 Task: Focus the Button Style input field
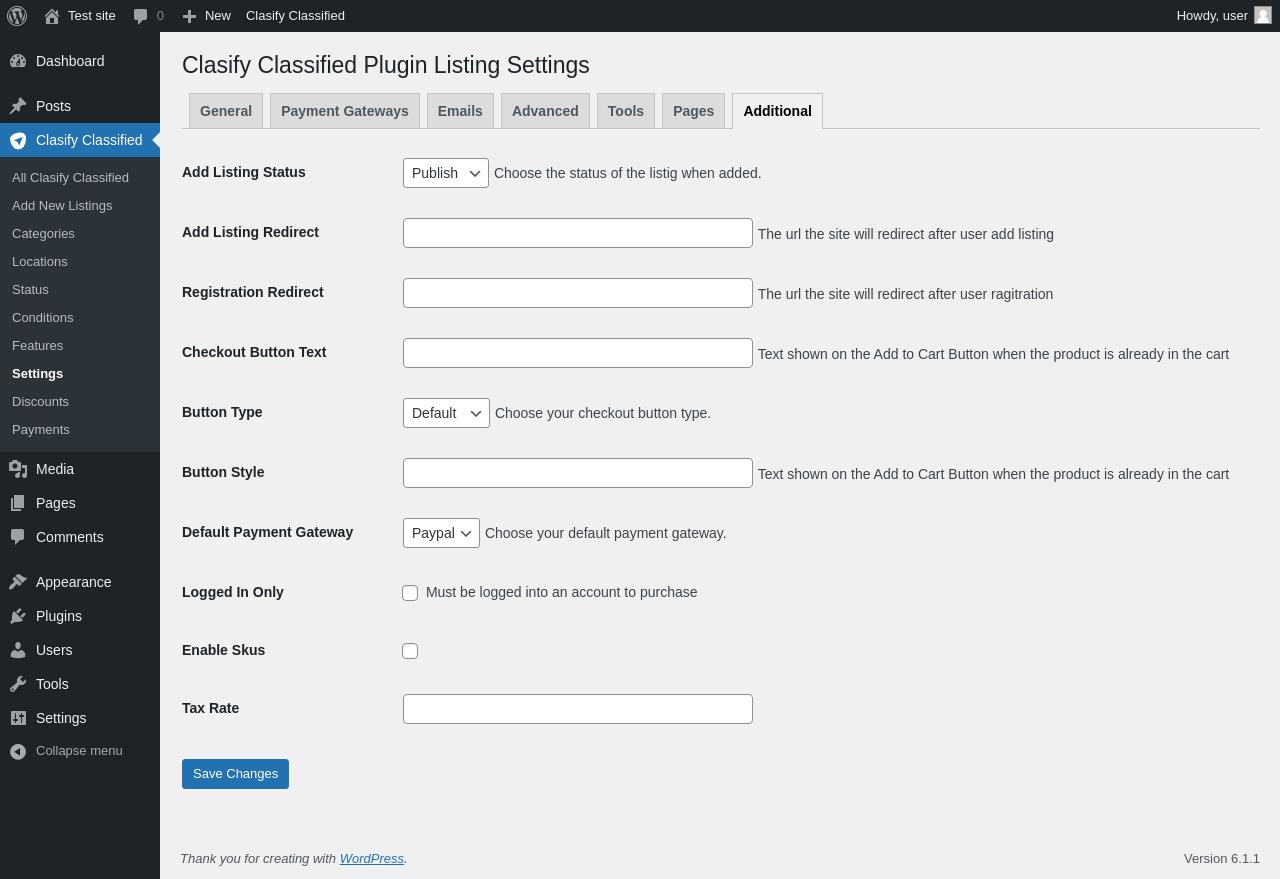pyautogui.click(x=578, y=473)
